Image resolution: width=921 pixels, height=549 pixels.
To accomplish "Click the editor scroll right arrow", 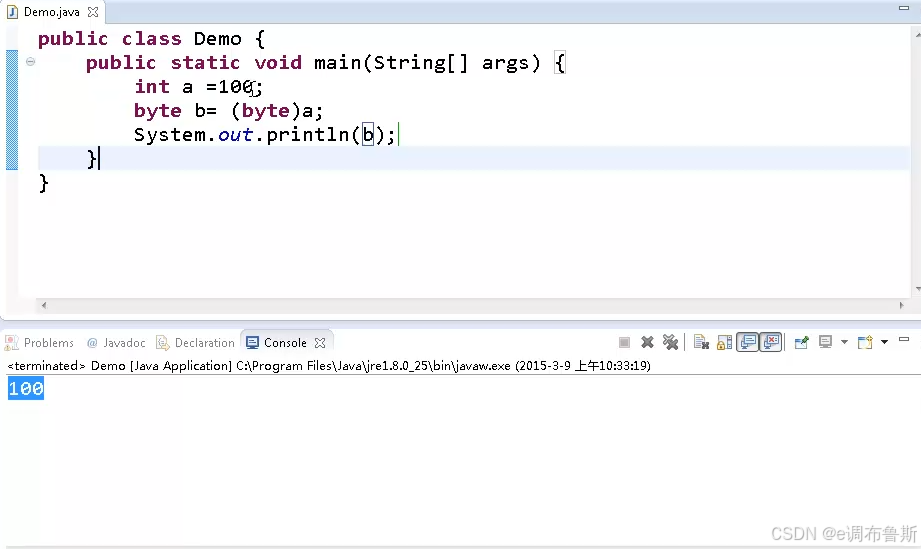I will (902, 305).
